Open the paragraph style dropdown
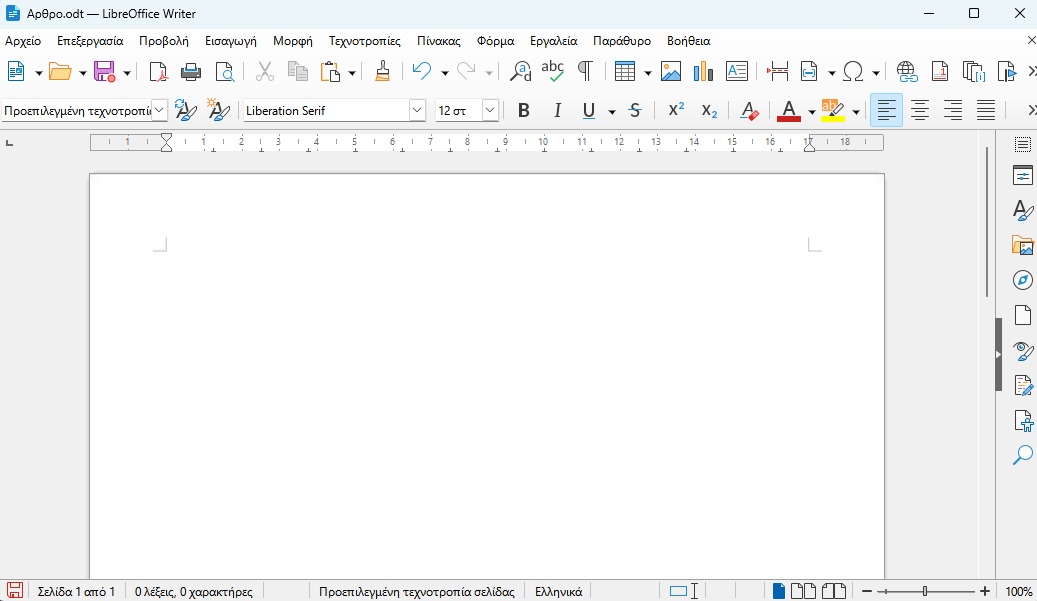The height and width of the screenshot is (601, 1037). pos(160,111)
